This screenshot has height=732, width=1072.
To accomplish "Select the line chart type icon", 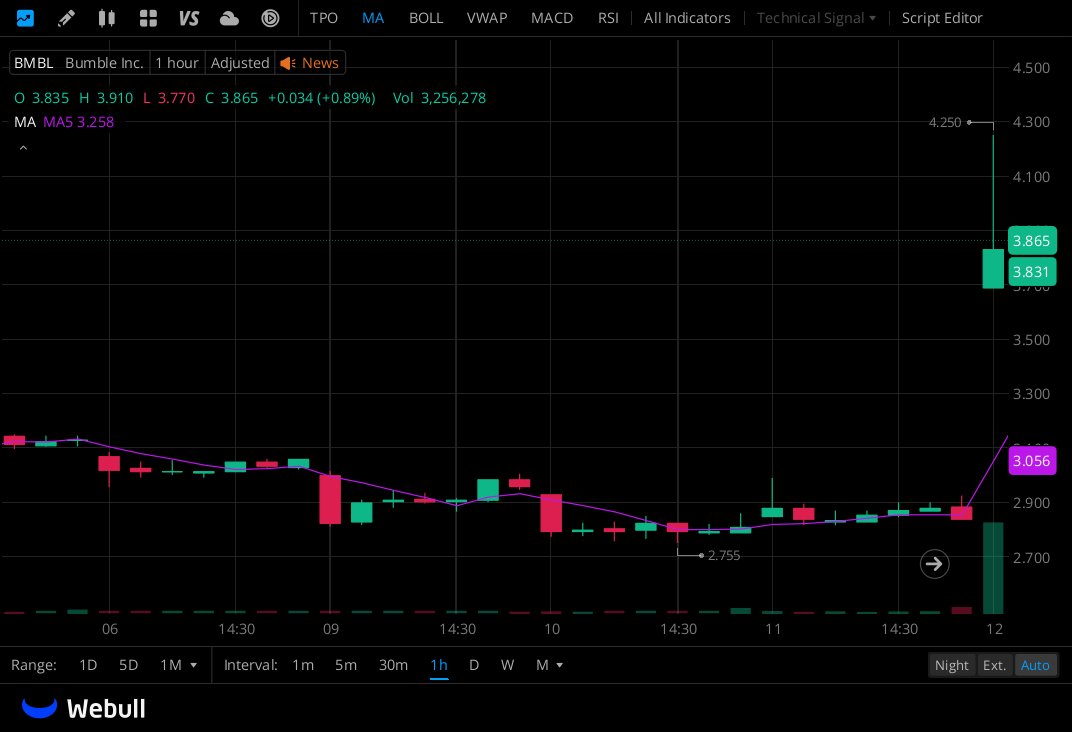I will tap(25, 18).
